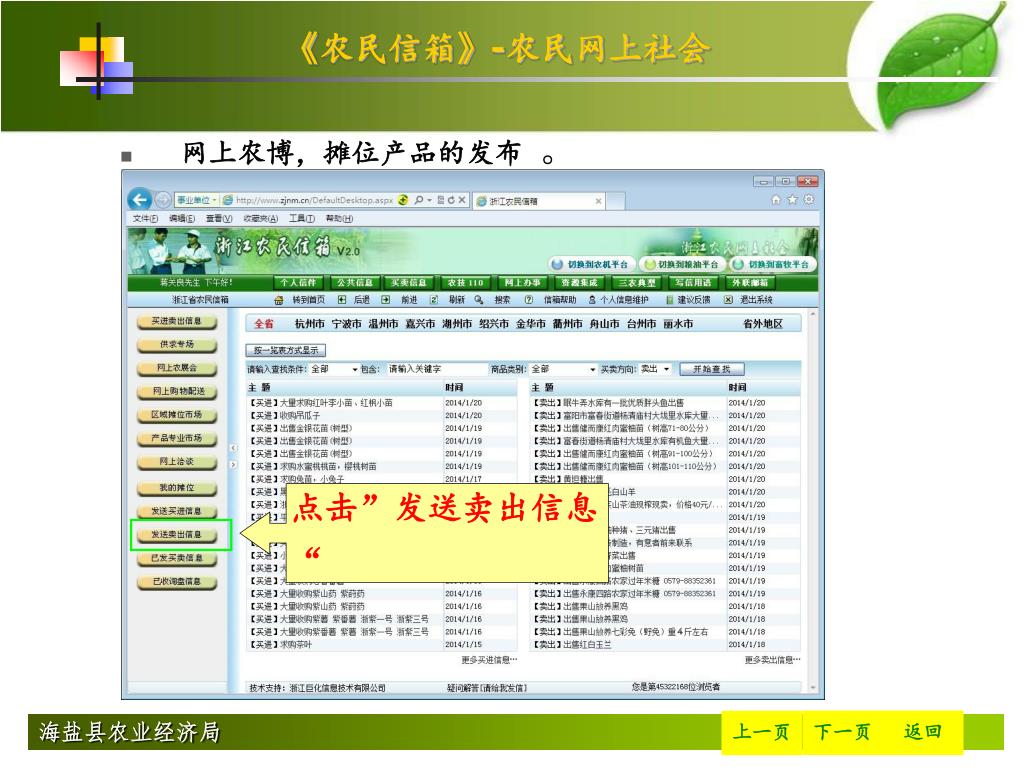The width and height of the screenshot is (1024, 768).
Task: Click the 信箱帮助 help icon
Action: coord(528,300)
